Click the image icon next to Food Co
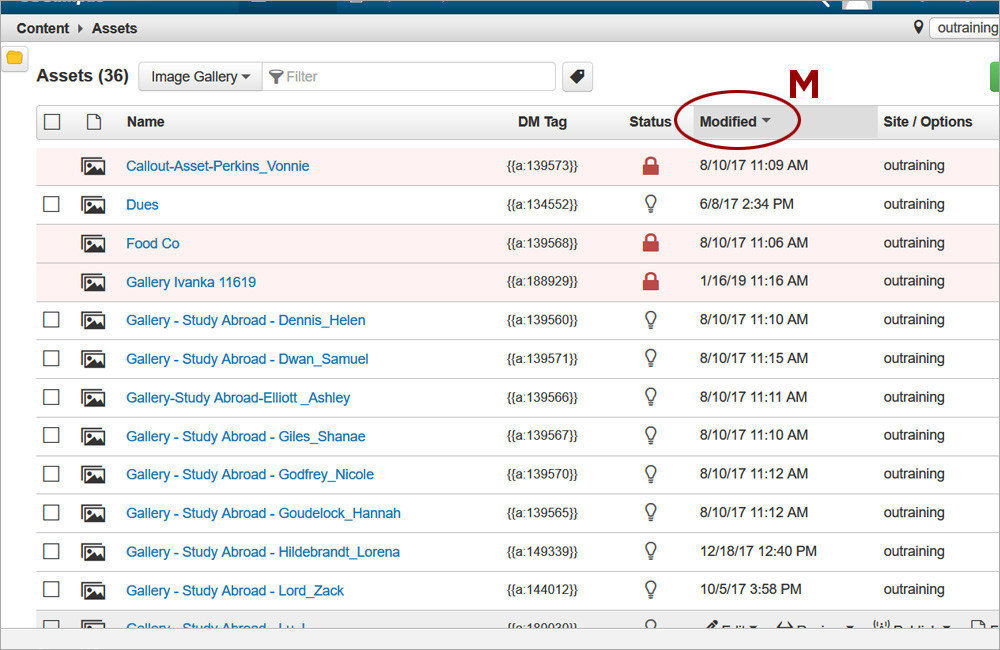This screenshot has width=1000, height=650. [93, 244]
